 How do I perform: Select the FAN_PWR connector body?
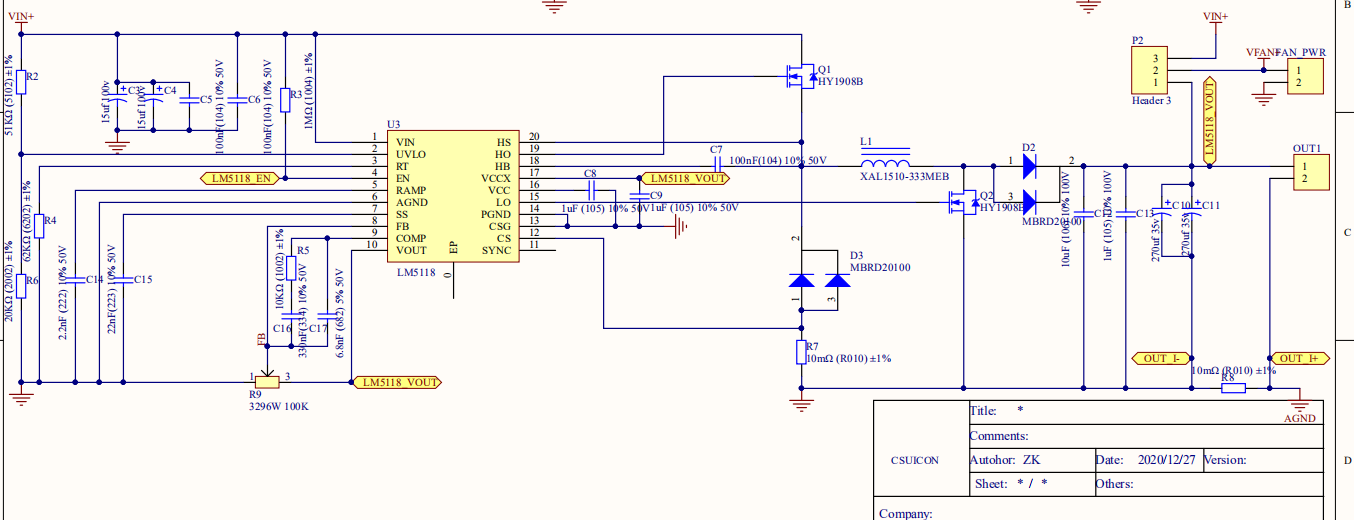point(1305,76)
